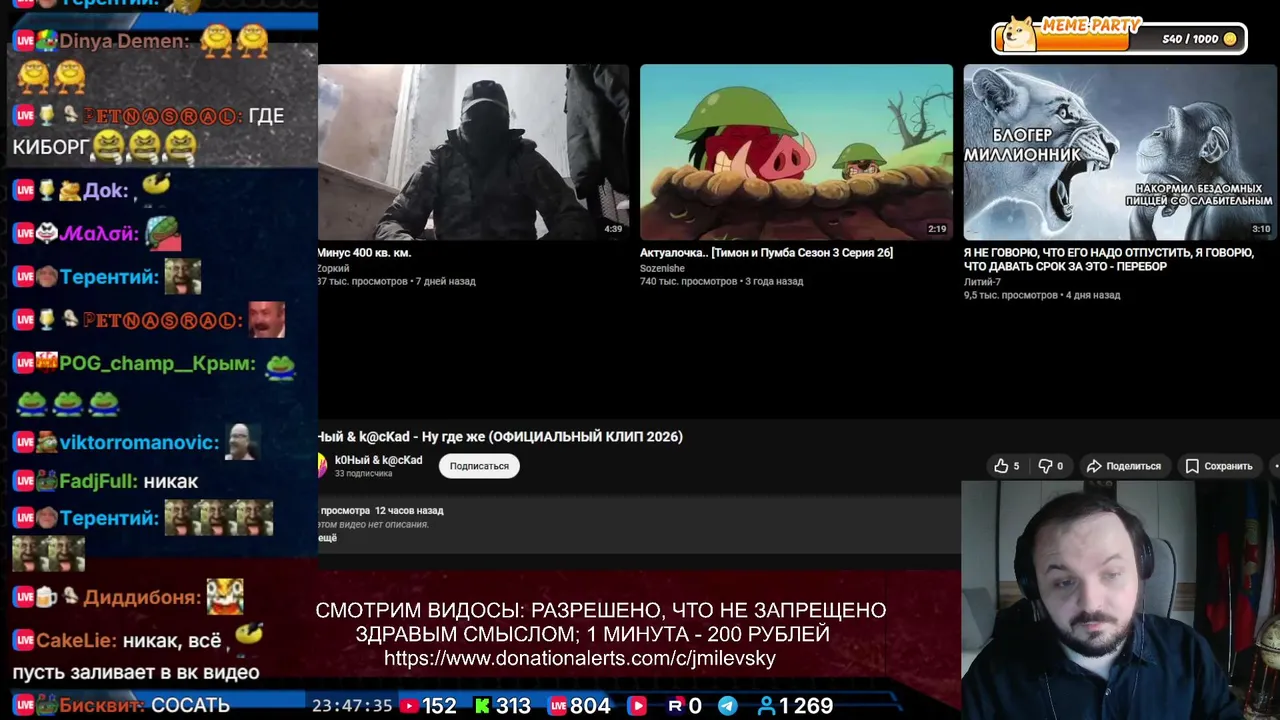Click the beer mug badge next to Док
Viewport: 1280px width, 720px height.
[x=46, y=190]
